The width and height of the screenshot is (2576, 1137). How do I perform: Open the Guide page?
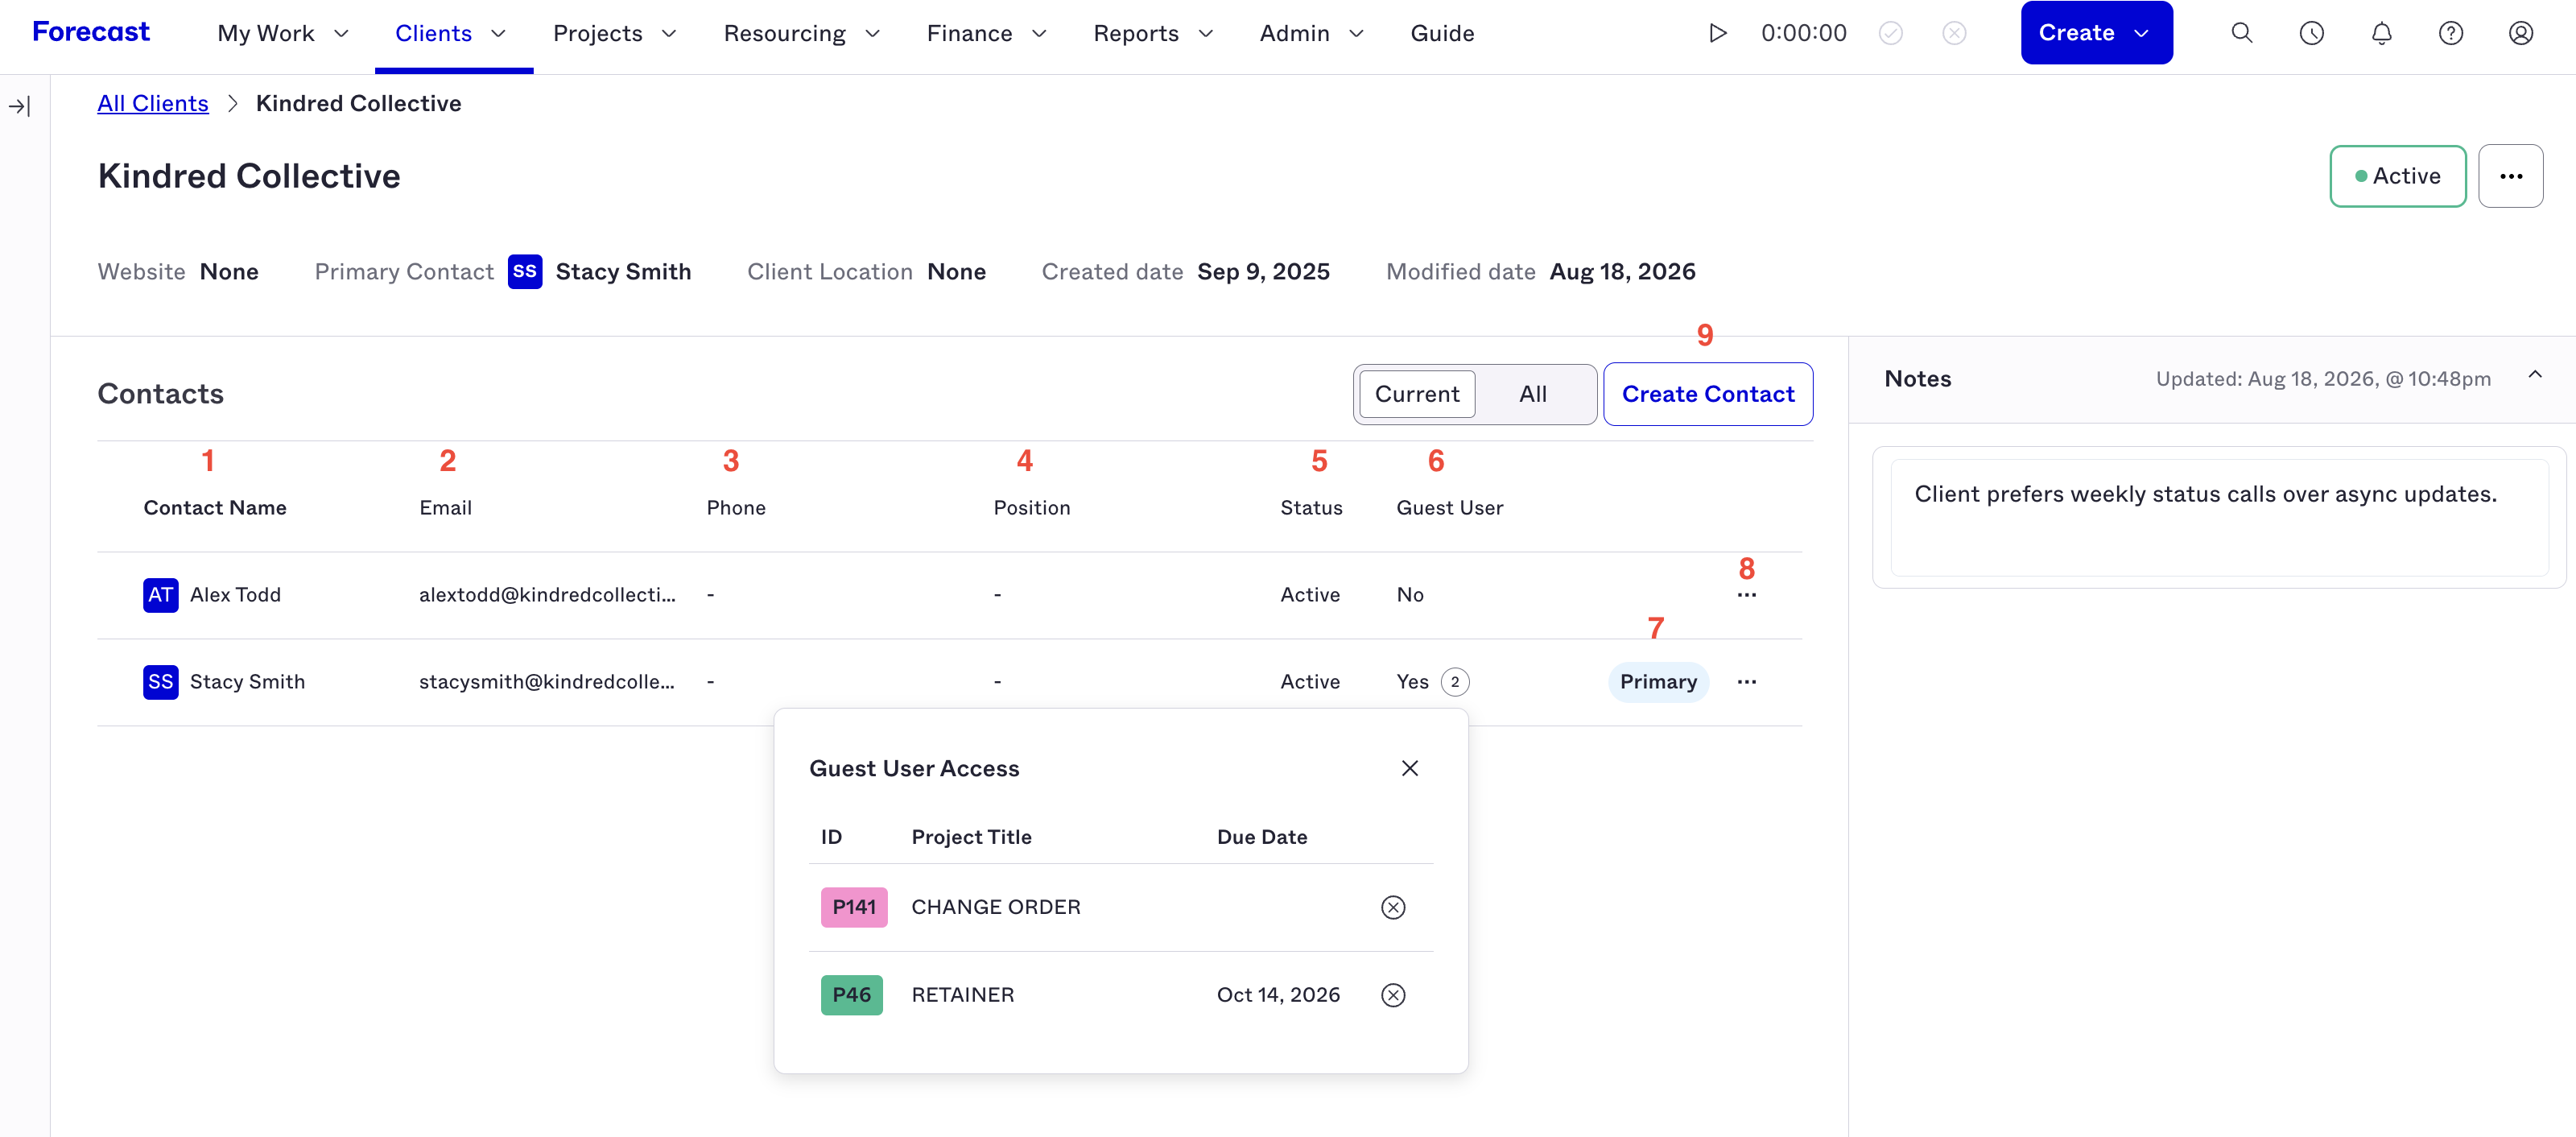point(1442,33)
